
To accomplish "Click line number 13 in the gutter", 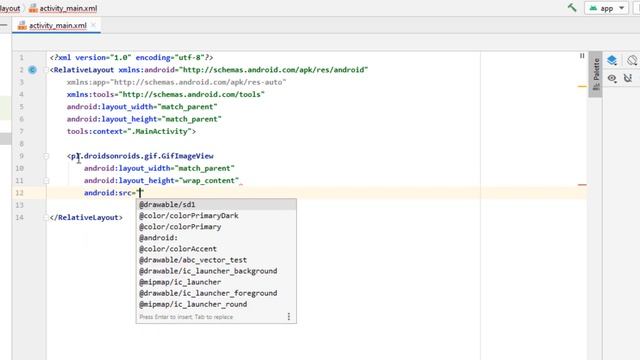I will coord(20,205).
